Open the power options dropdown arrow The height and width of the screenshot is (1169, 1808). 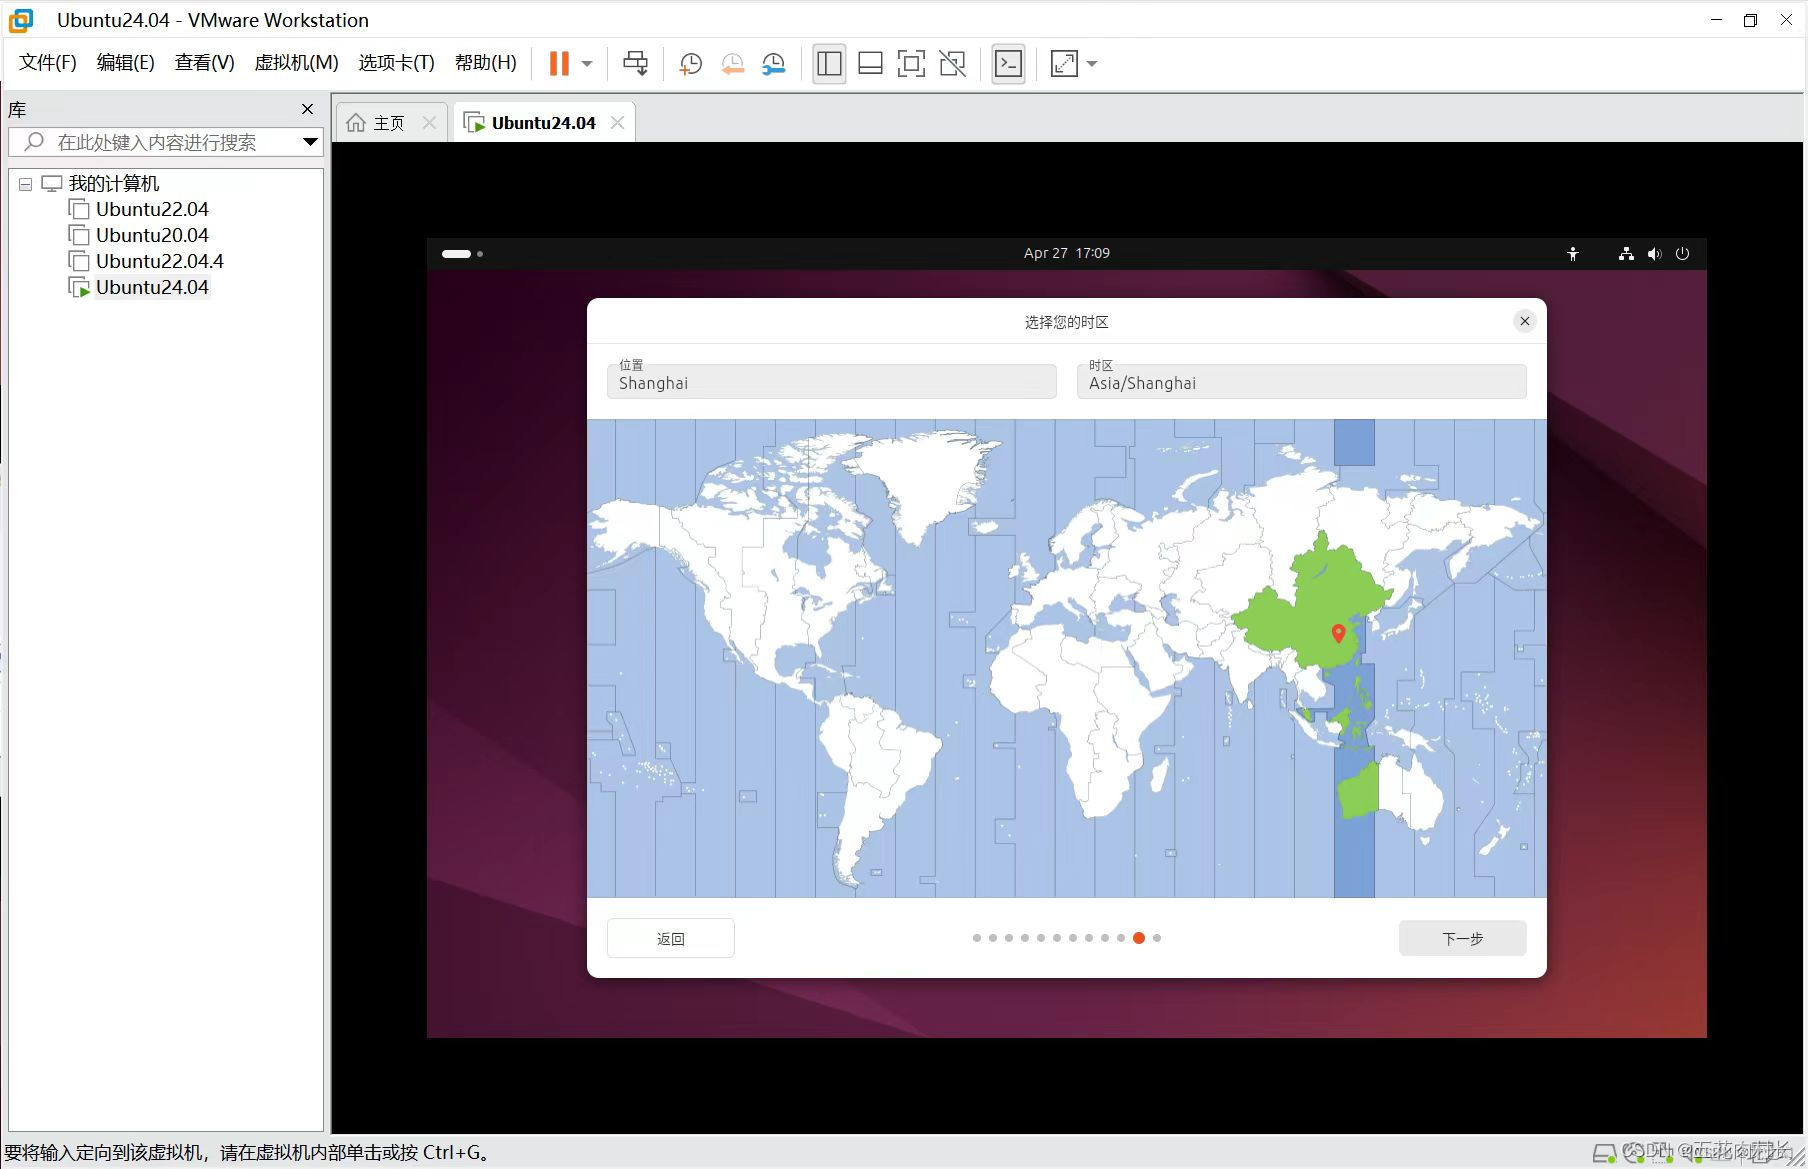[587, 63]
